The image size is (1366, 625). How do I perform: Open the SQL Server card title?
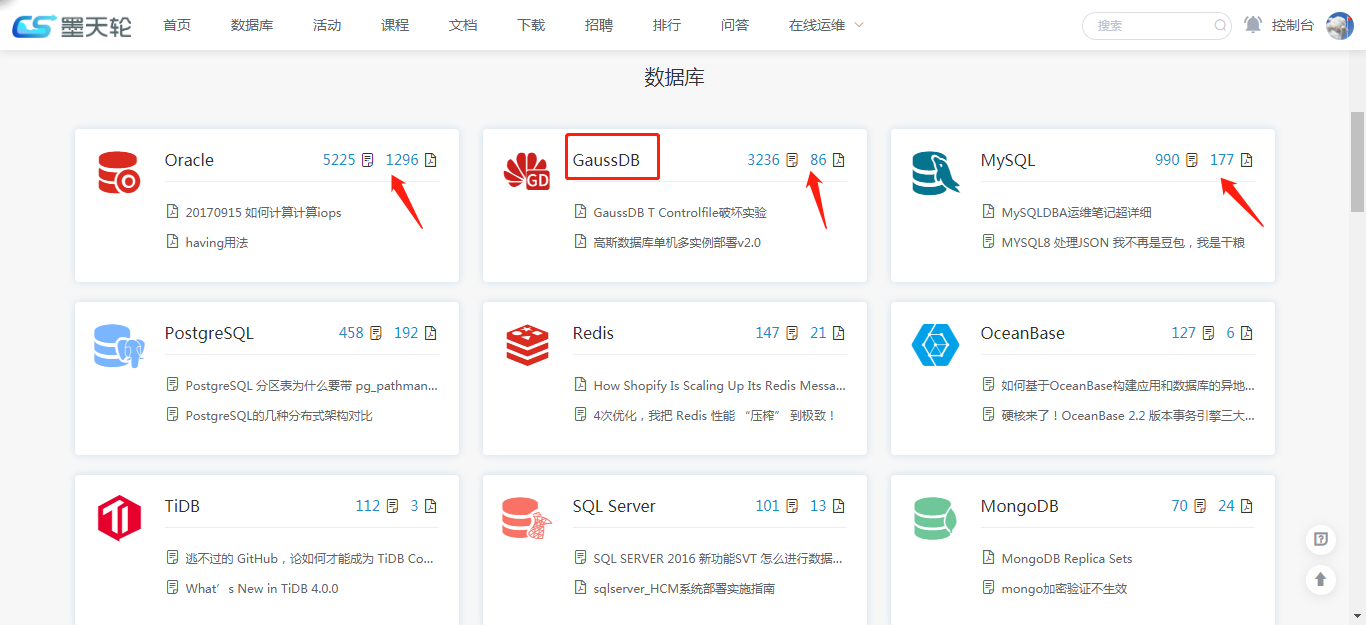click(x=614, y=506)
